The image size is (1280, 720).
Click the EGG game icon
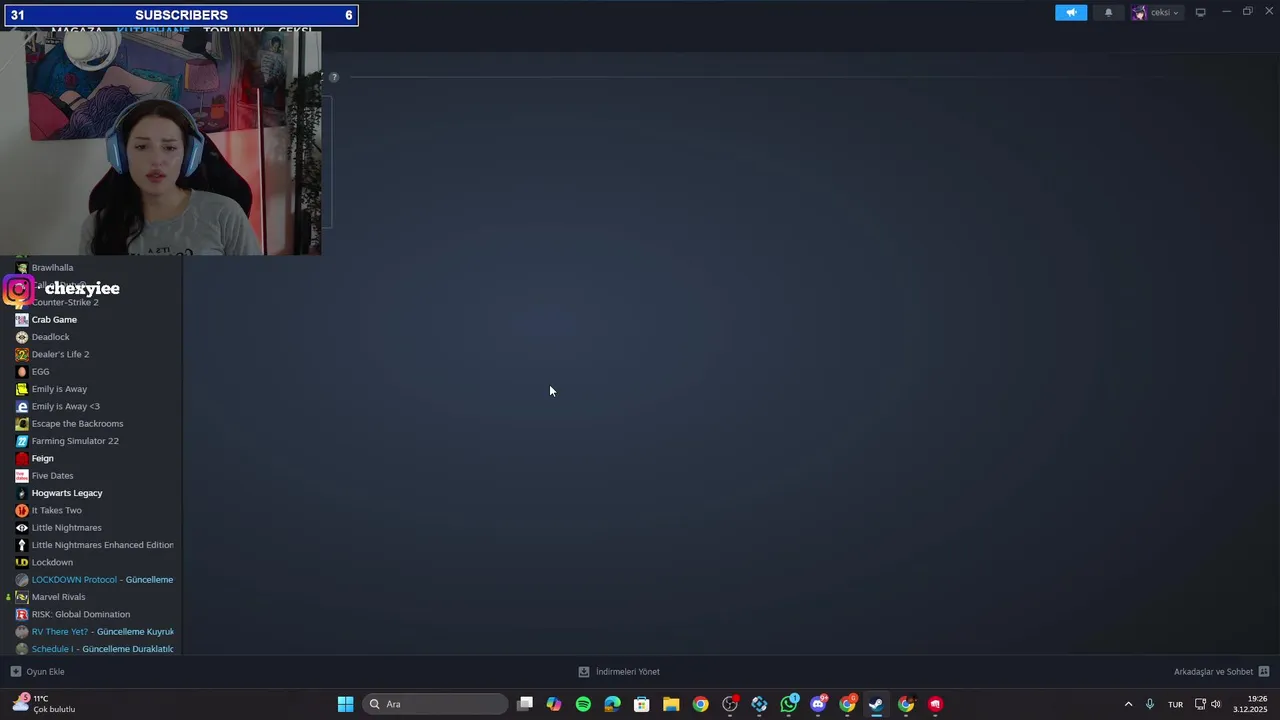22,372
